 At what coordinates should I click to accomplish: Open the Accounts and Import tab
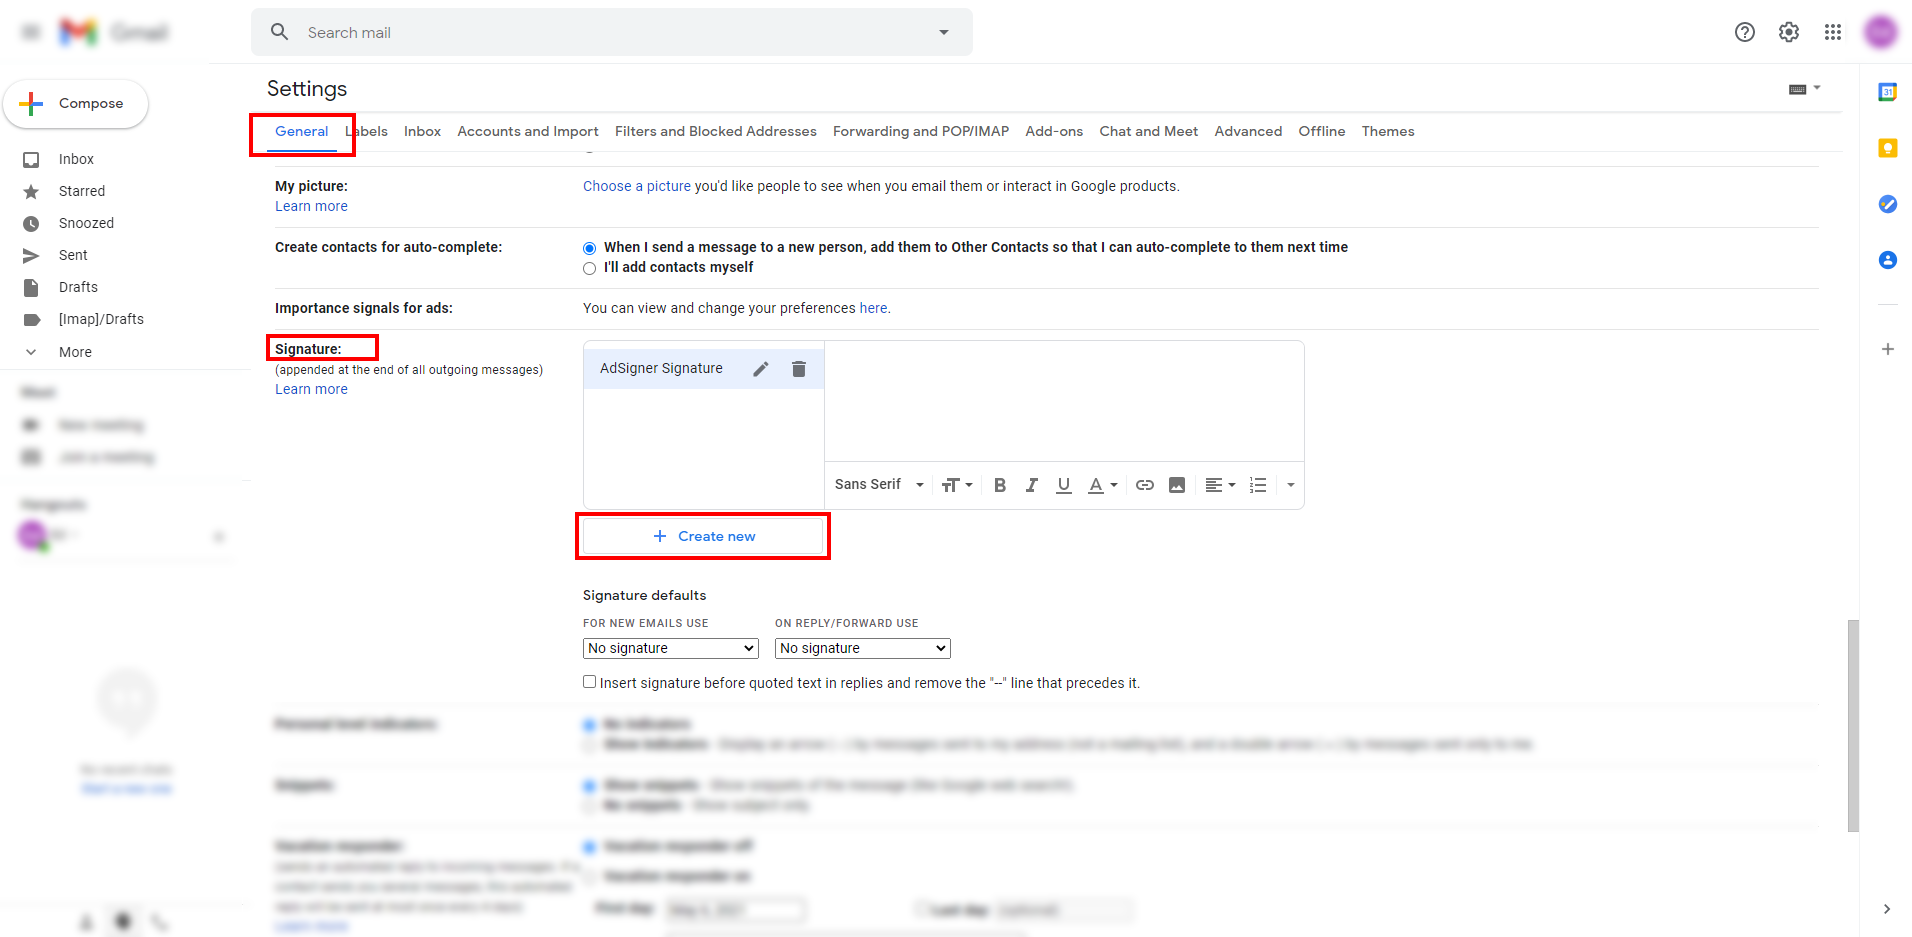pos(527,131)
